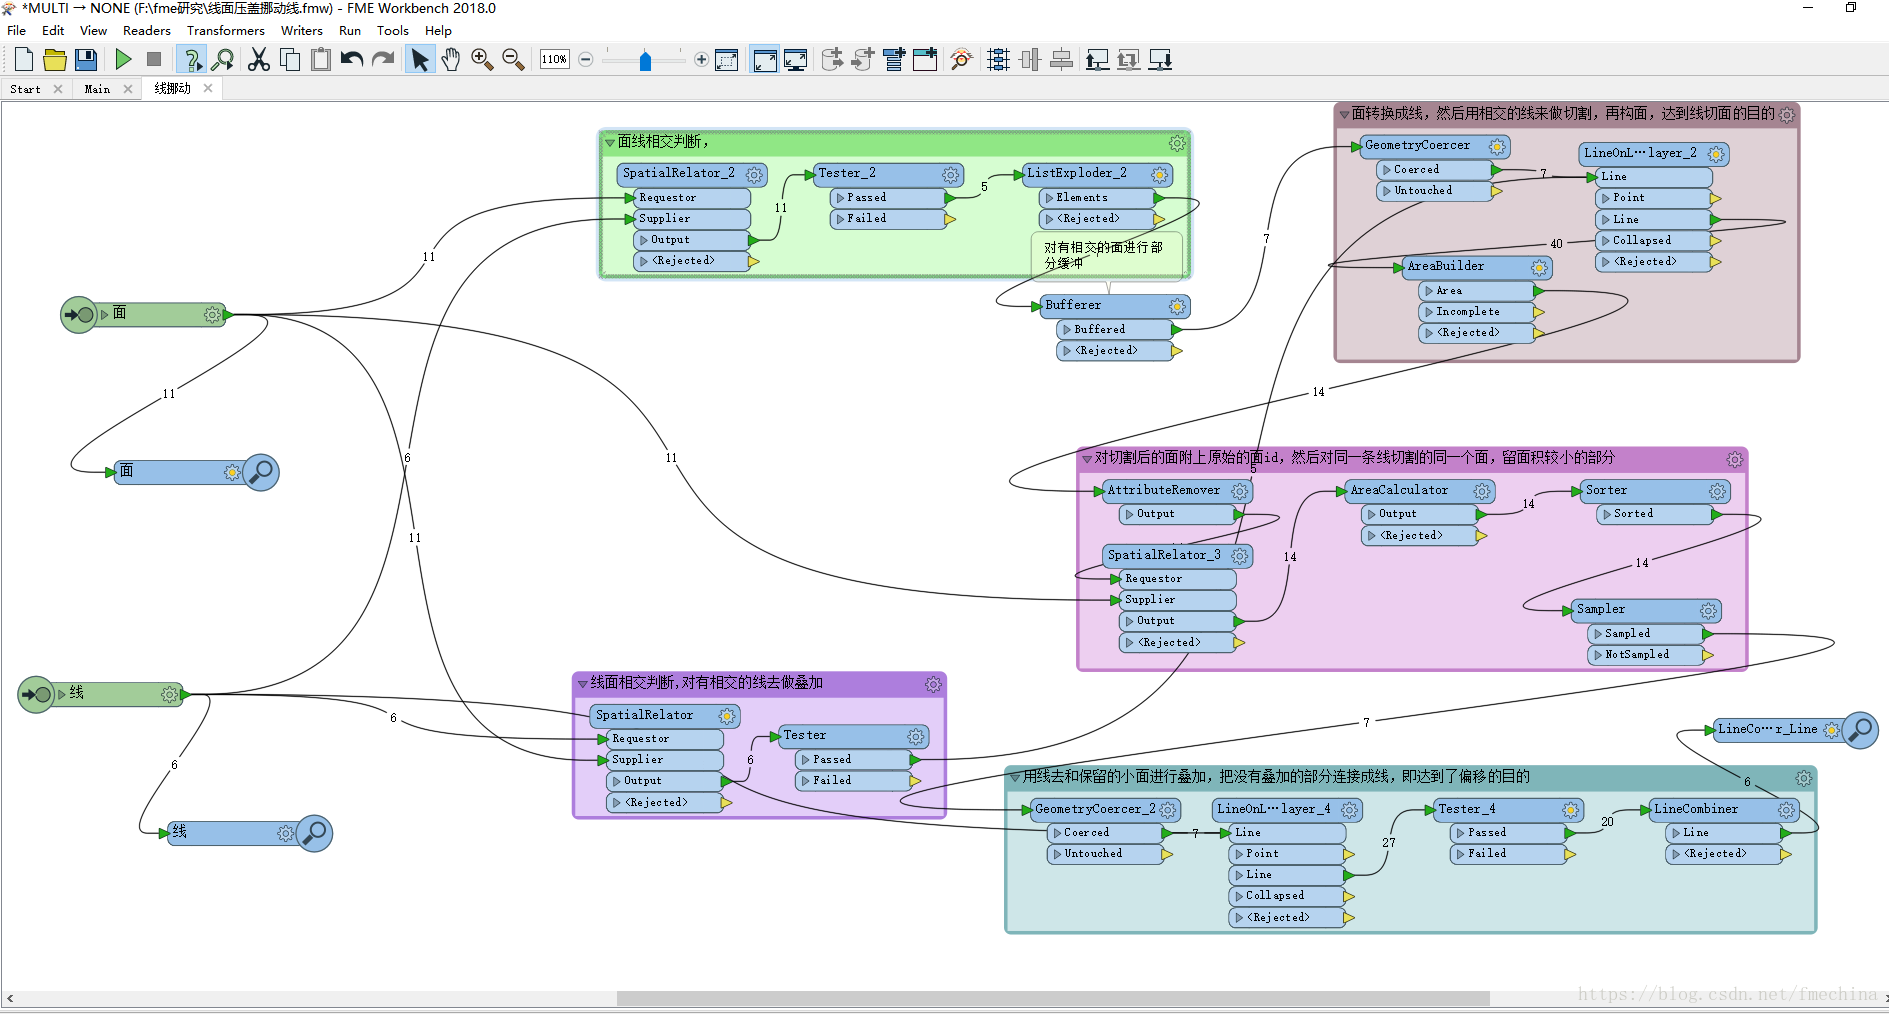Open the Writers menu
The height and width of the screenshot is (1014, 1889).
coord(302,31)
